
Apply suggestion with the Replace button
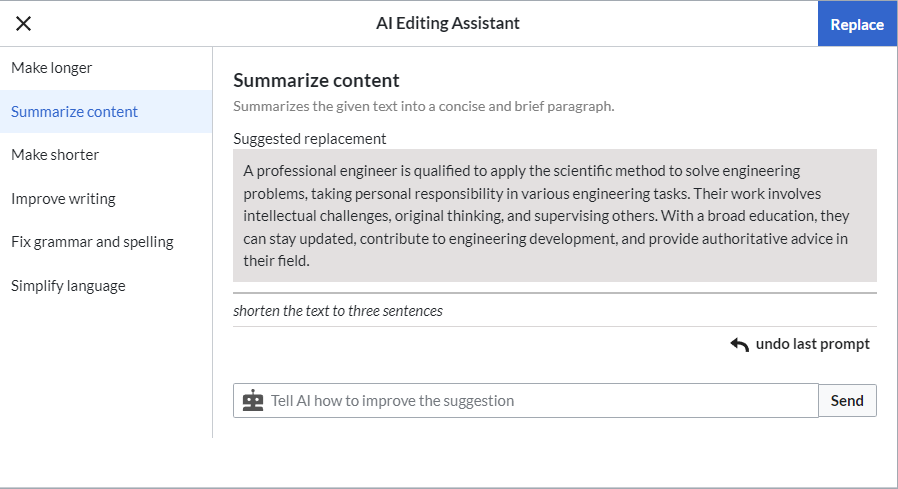click(x=857, y=24)
